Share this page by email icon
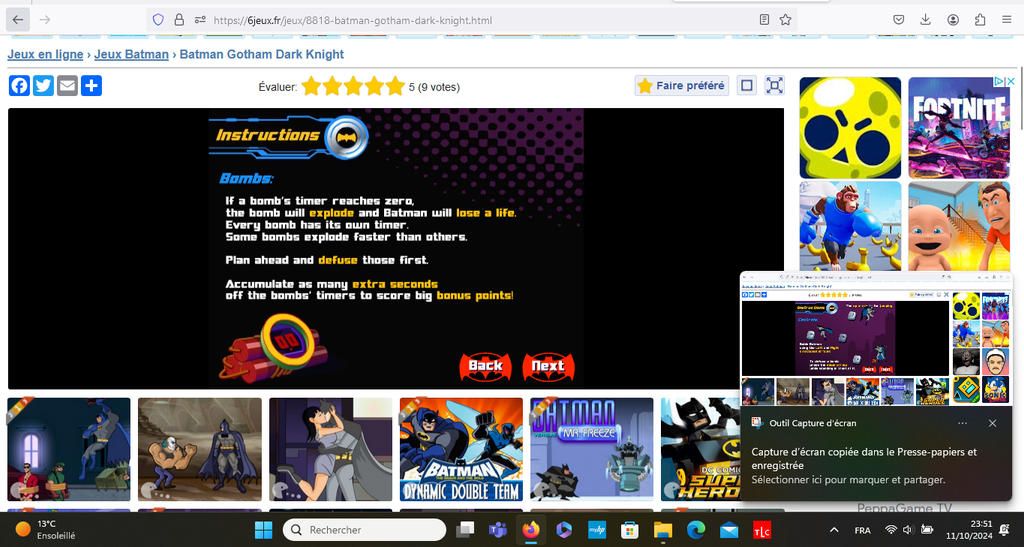This screenshot has height=547, width=1024. pos(67,86)
